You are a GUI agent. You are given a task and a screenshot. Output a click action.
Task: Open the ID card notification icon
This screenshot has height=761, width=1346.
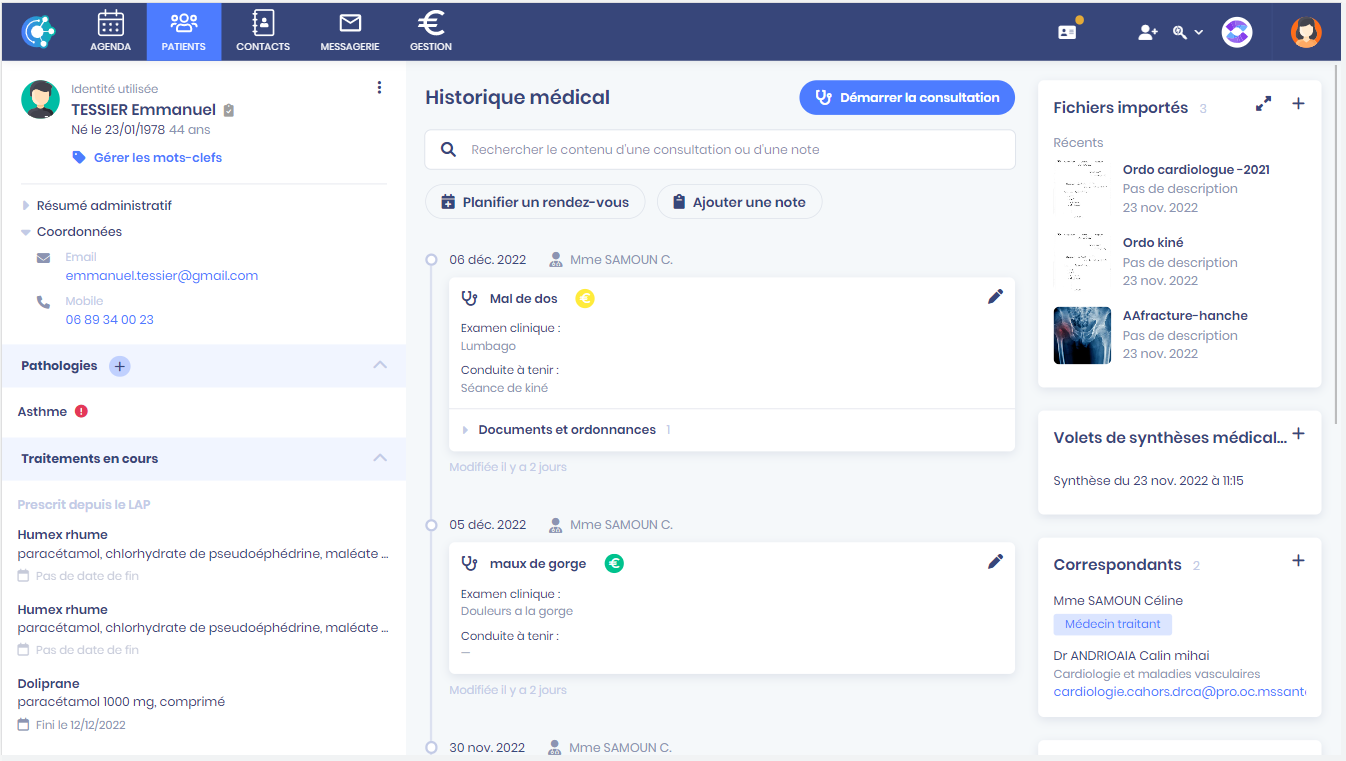(x=1067, y=32)
